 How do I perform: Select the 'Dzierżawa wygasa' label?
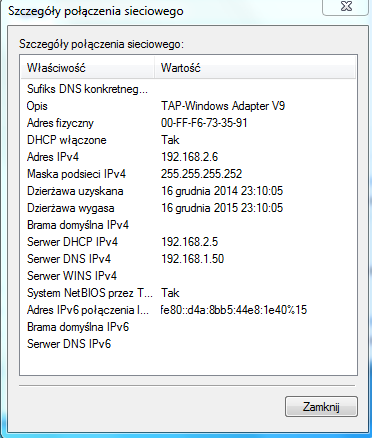tap(71, 208)
